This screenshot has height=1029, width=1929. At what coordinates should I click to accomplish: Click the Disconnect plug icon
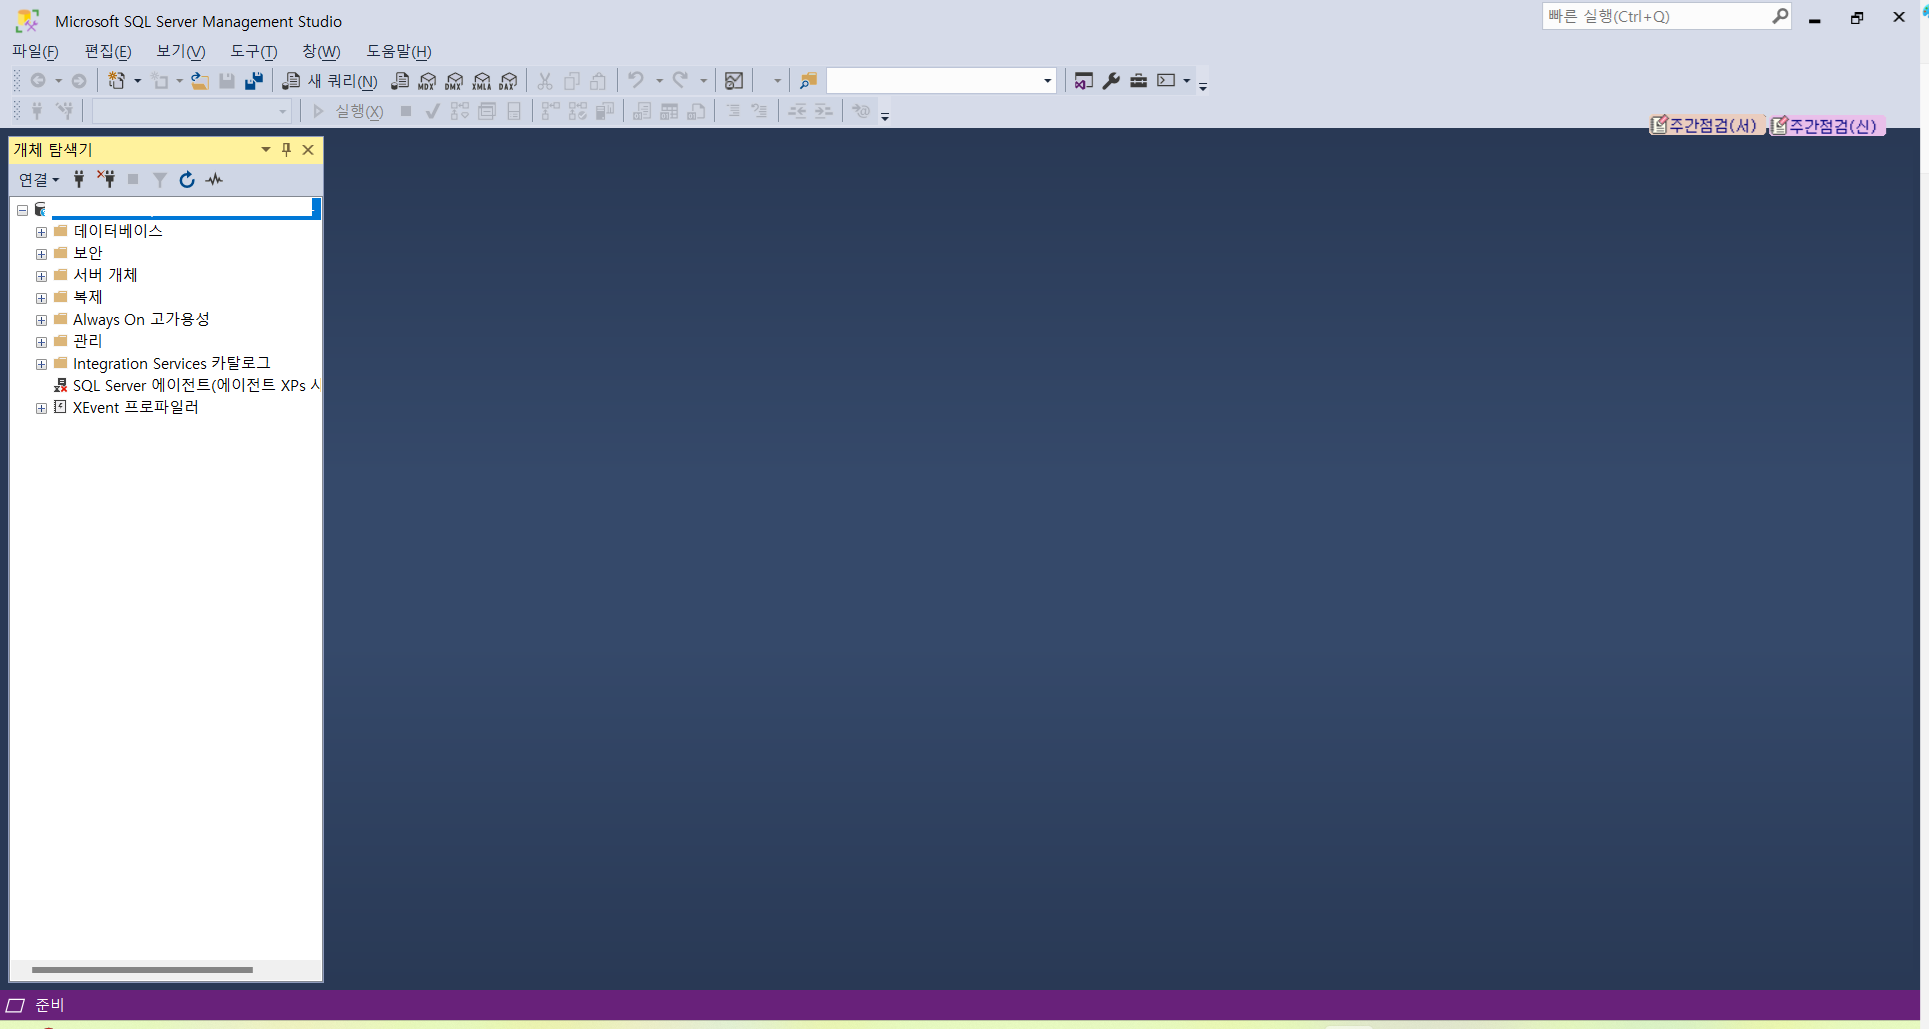tap(106, 179)
